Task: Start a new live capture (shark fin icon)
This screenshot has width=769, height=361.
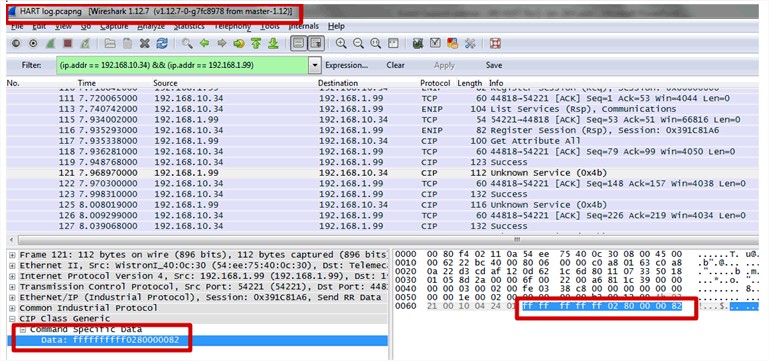Action: 51,44
